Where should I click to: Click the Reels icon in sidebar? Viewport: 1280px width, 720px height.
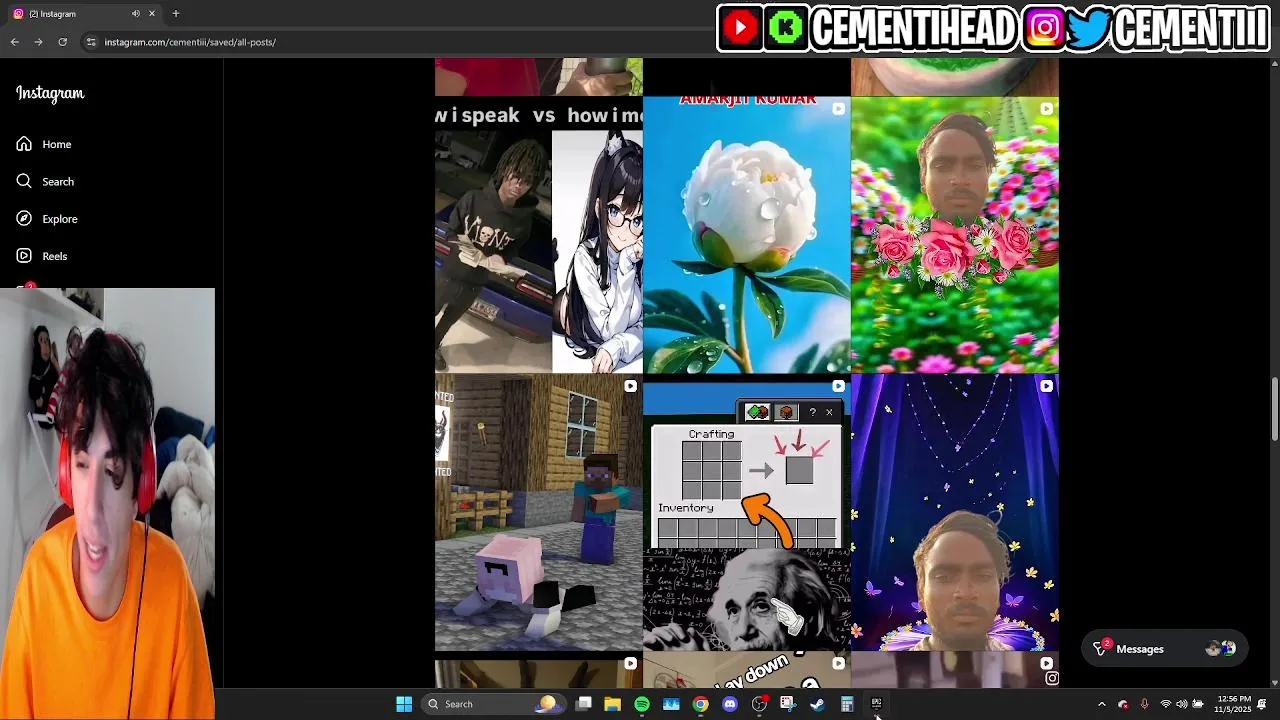coord(24,256)
